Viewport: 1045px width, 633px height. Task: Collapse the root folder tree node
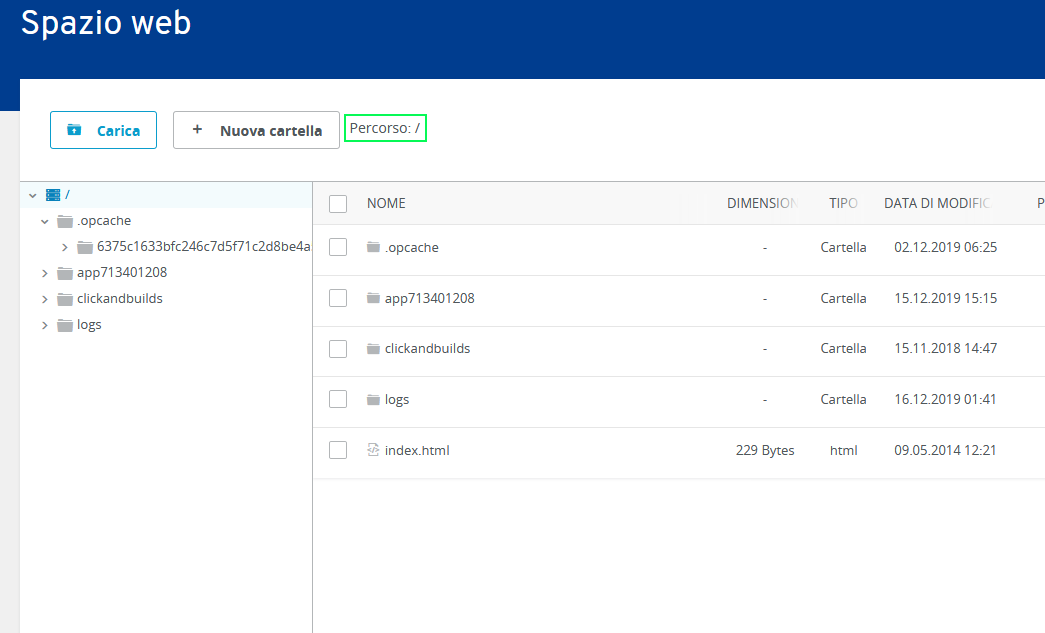coord(33,195)
